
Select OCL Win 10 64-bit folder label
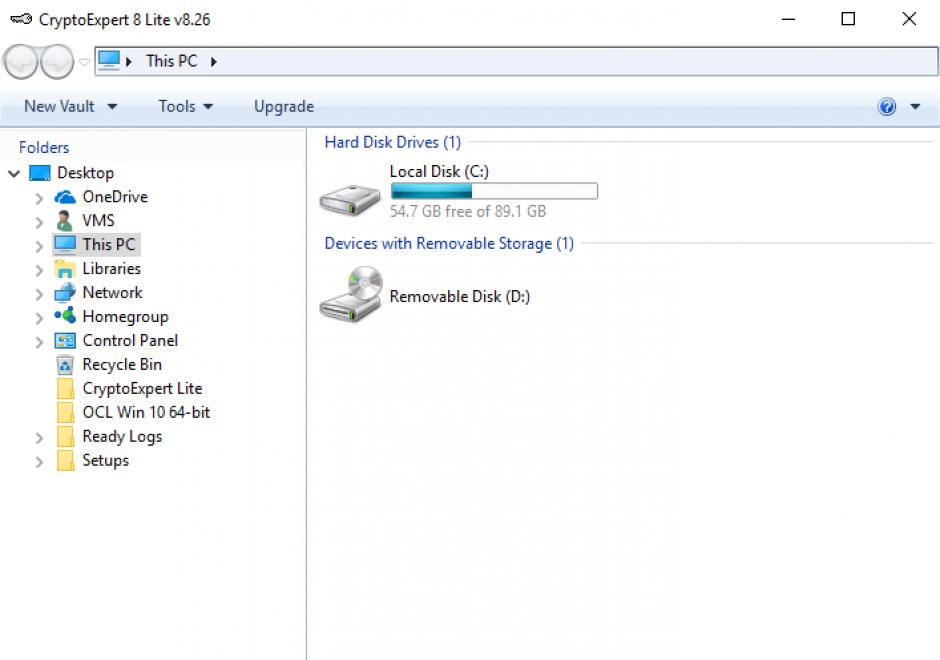[146, 412]
